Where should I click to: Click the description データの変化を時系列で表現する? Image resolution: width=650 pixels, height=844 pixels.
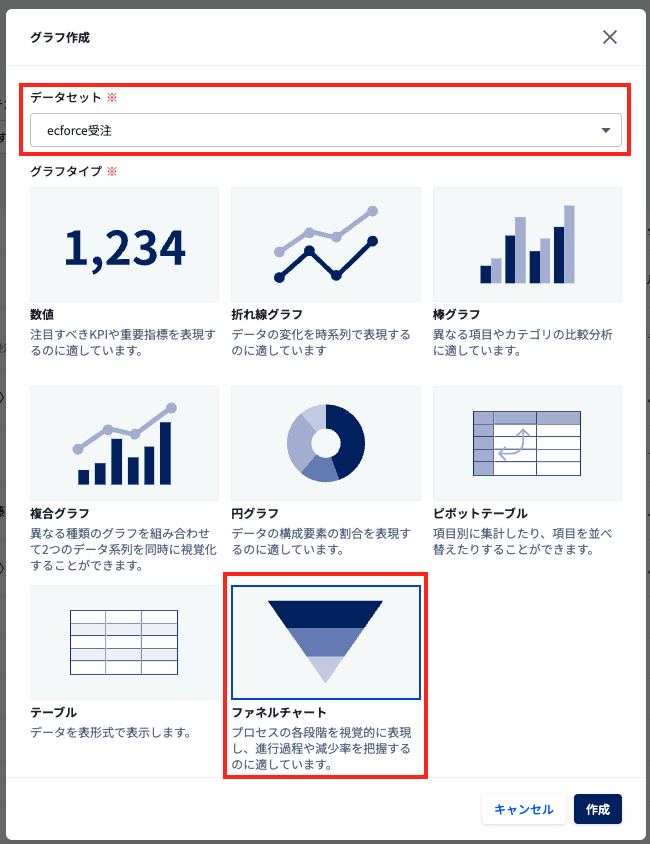click(321, 343)
